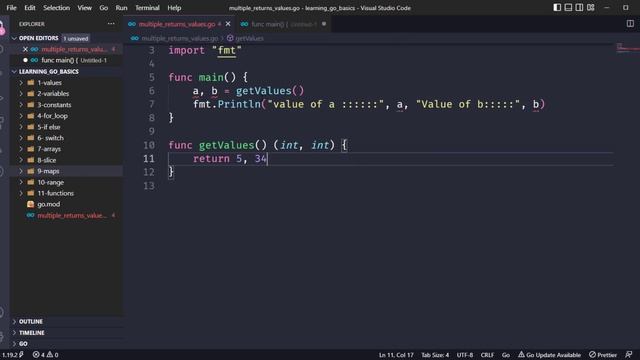The image size is (640, 360).
Task: Click multiple_returns_values.go in the breadcrumb
Action: click(x=180, y=38)
